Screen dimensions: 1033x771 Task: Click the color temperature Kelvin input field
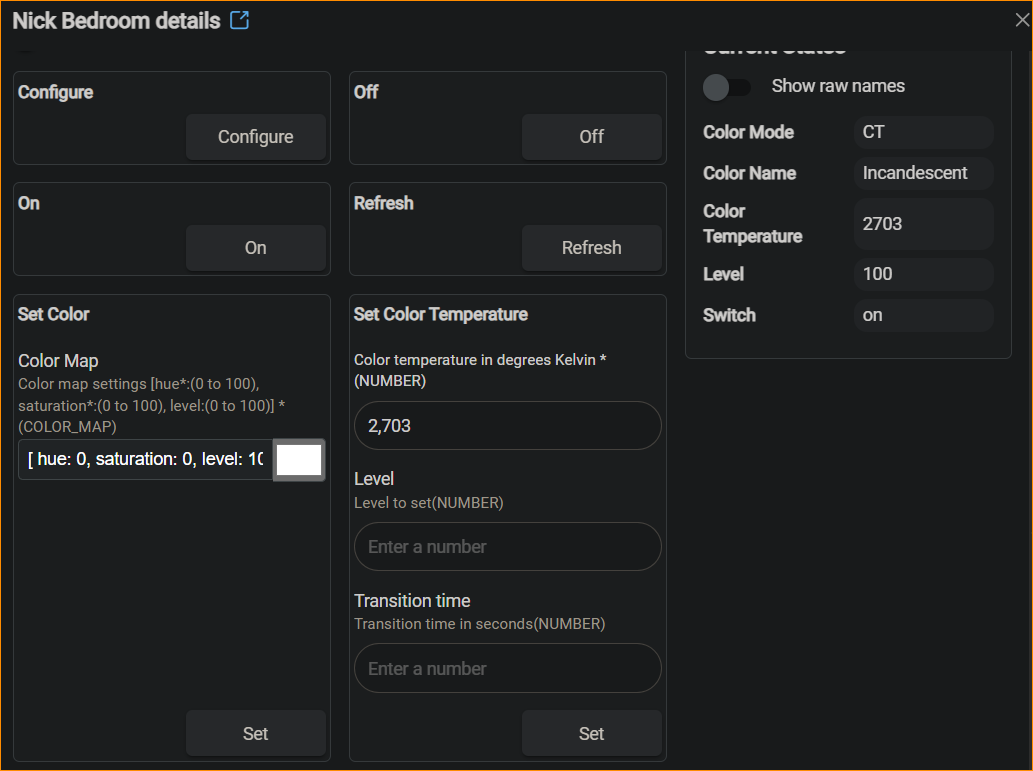[507, 426]
